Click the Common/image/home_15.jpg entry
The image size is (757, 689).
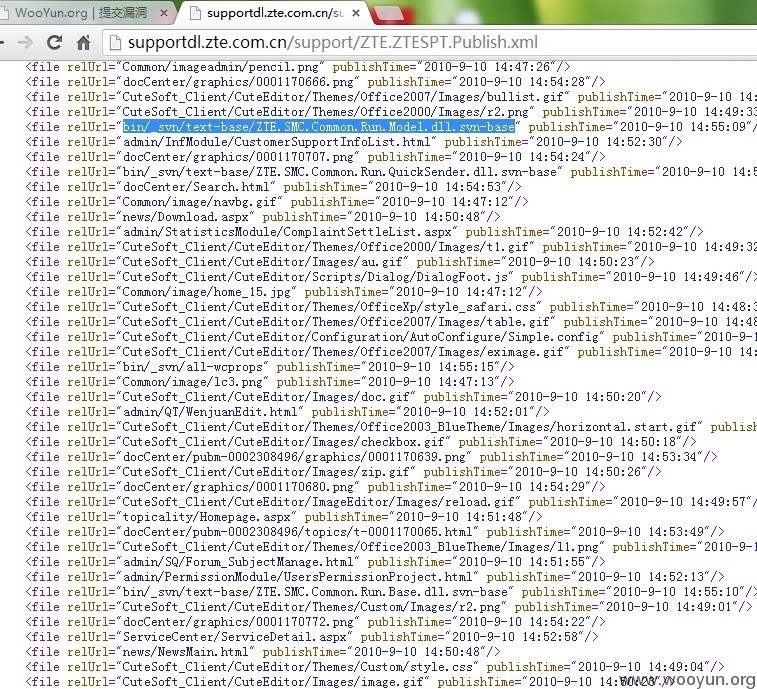tap(284, 291)
